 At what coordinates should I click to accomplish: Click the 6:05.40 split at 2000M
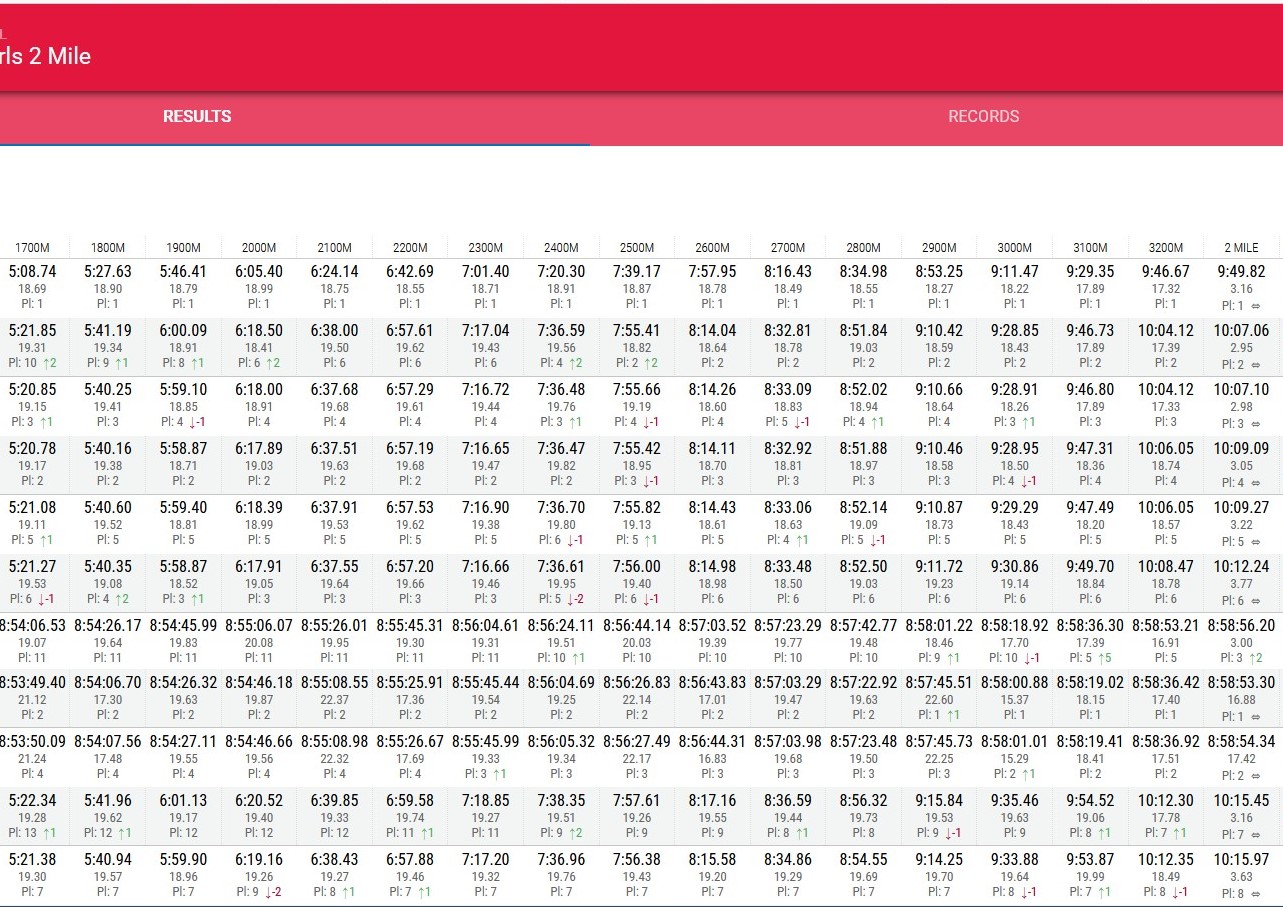pyautogui.click(x=259, y=271)
